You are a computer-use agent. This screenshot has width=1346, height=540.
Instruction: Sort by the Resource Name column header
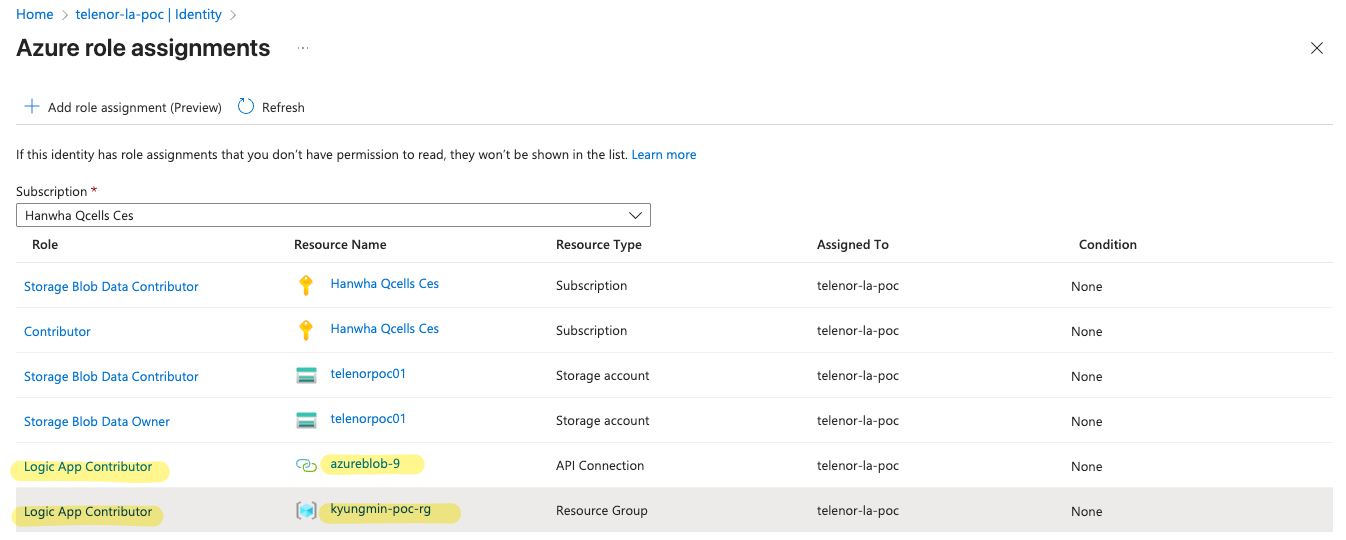pyautogui.click(x=340, y=244)
